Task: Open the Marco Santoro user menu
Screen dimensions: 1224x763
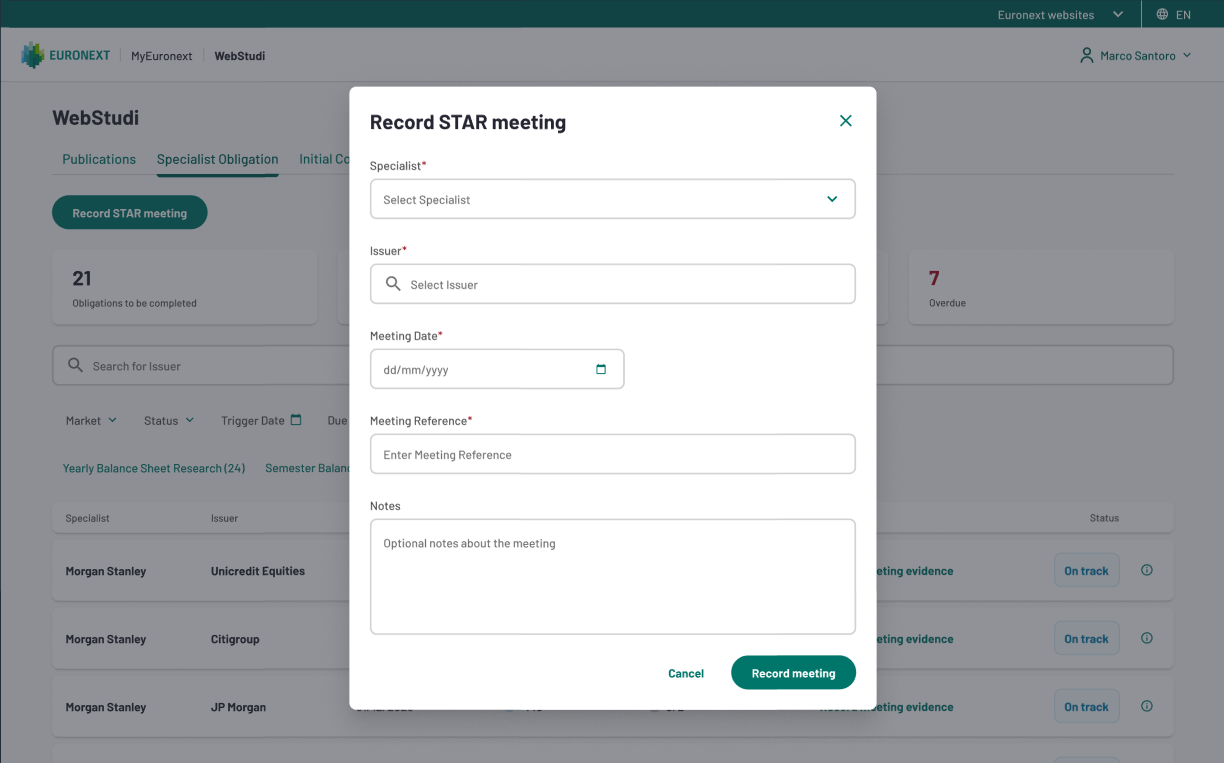Action: [x=1136, y=56]
